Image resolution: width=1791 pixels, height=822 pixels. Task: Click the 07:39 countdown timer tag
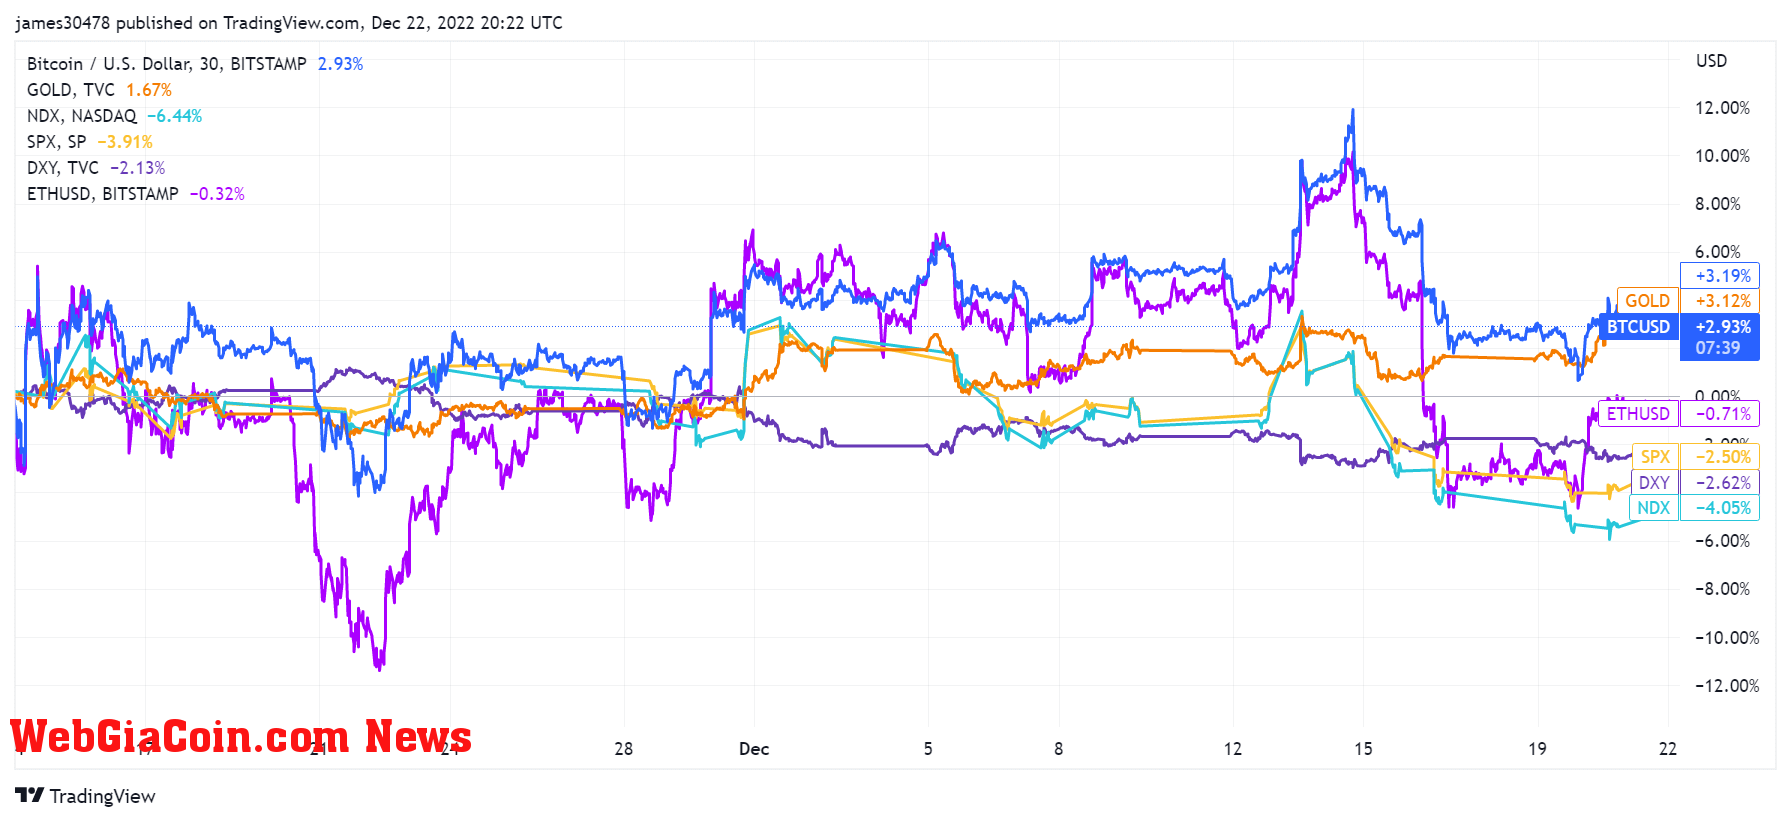click(x=1720, y=348)
